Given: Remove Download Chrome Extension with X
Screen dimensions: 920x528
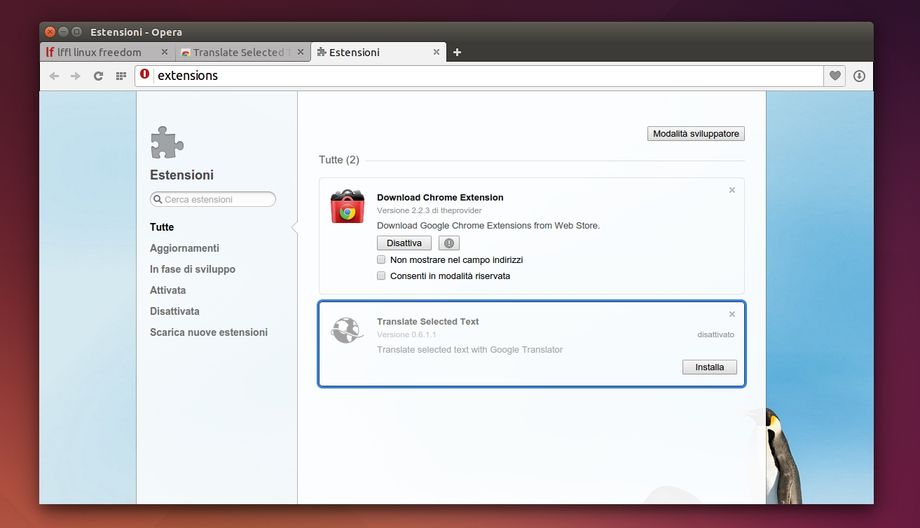Looking at the screenshot, I should point(732,190).
